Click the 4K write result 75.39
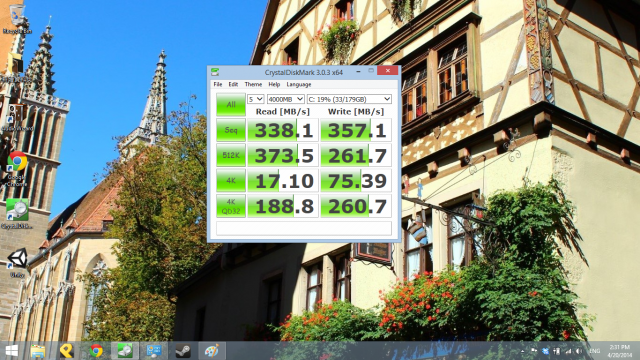 coord(356,180)
